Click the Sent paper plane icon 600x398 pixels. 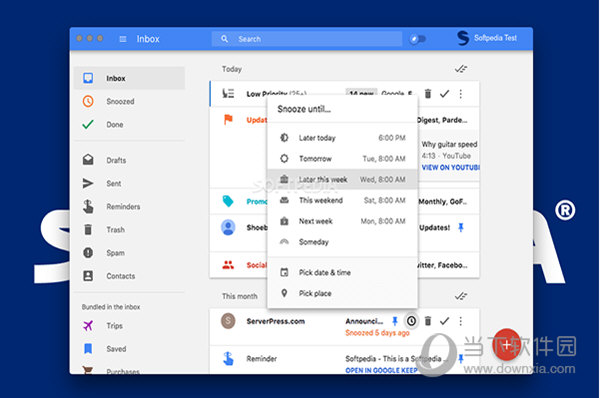point(88,183)
